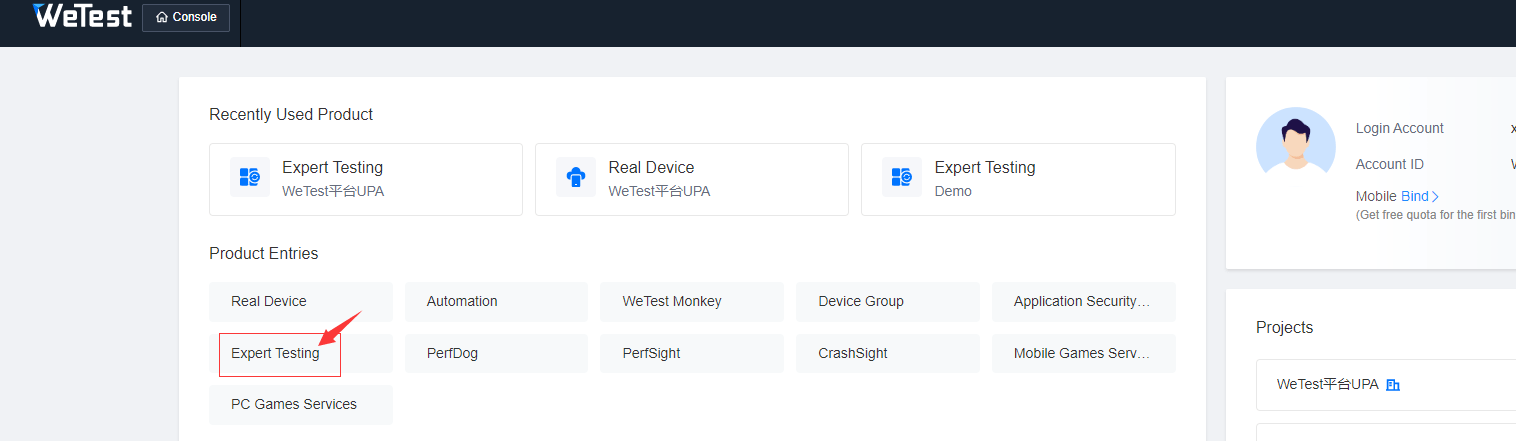
Task: Open Device Group product entry
Action: (x=888, y=301)
